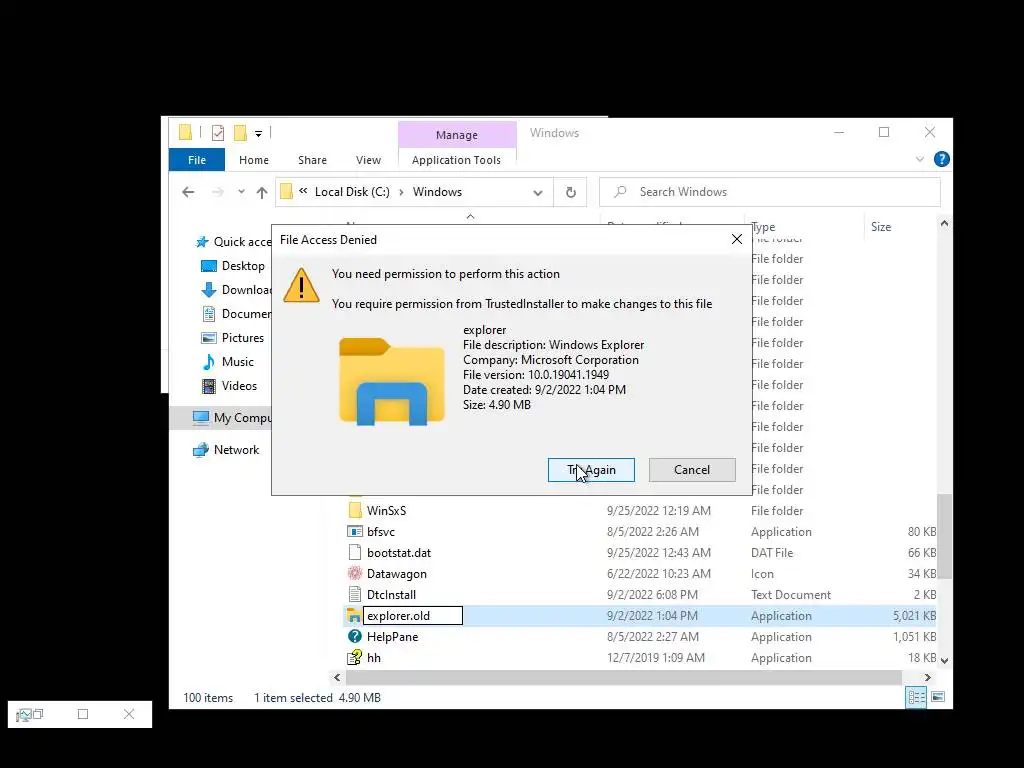
Task: Open Explorer help question mark
Action: [x=942, y=159]
